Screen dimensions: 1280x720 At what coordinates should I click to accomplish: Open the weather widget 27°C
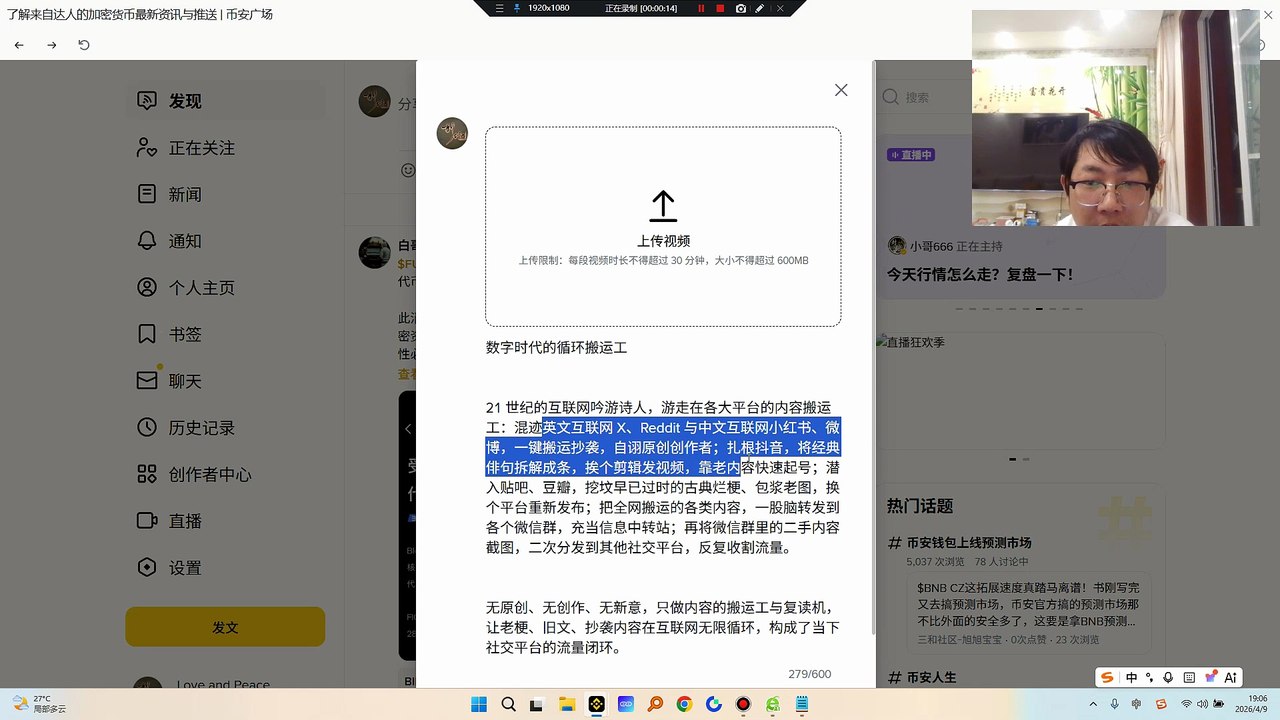pyautogui.click(x=37, y=704)
